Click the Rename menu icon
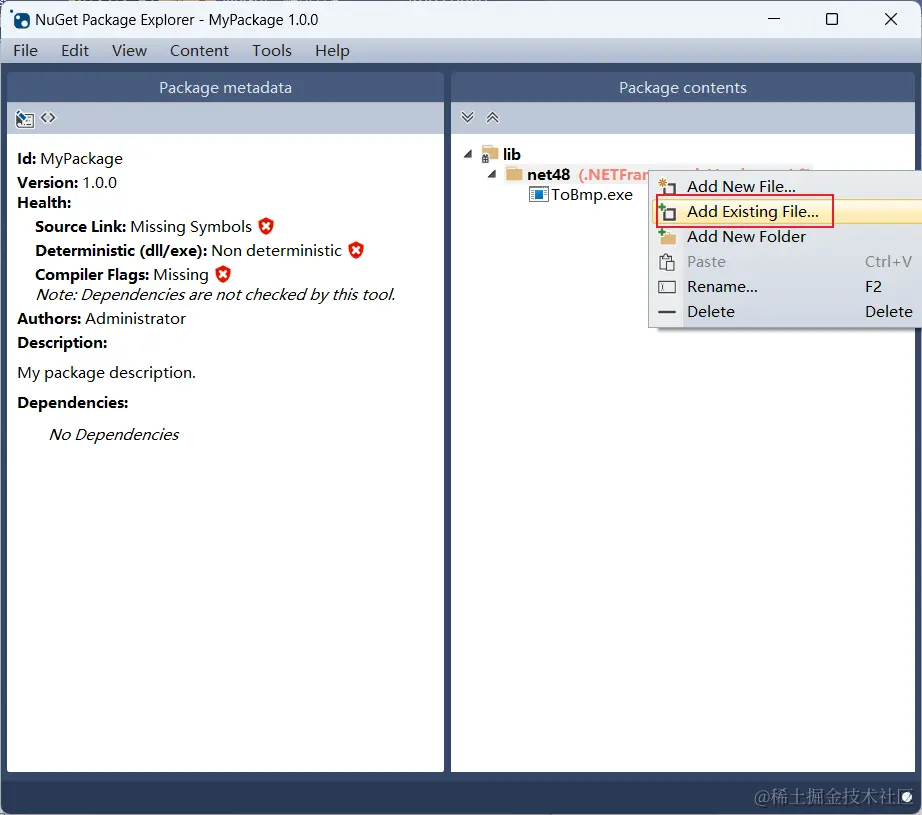Viewport: 922px width, 815px height. pyautogui.click(x=667, y=287)
